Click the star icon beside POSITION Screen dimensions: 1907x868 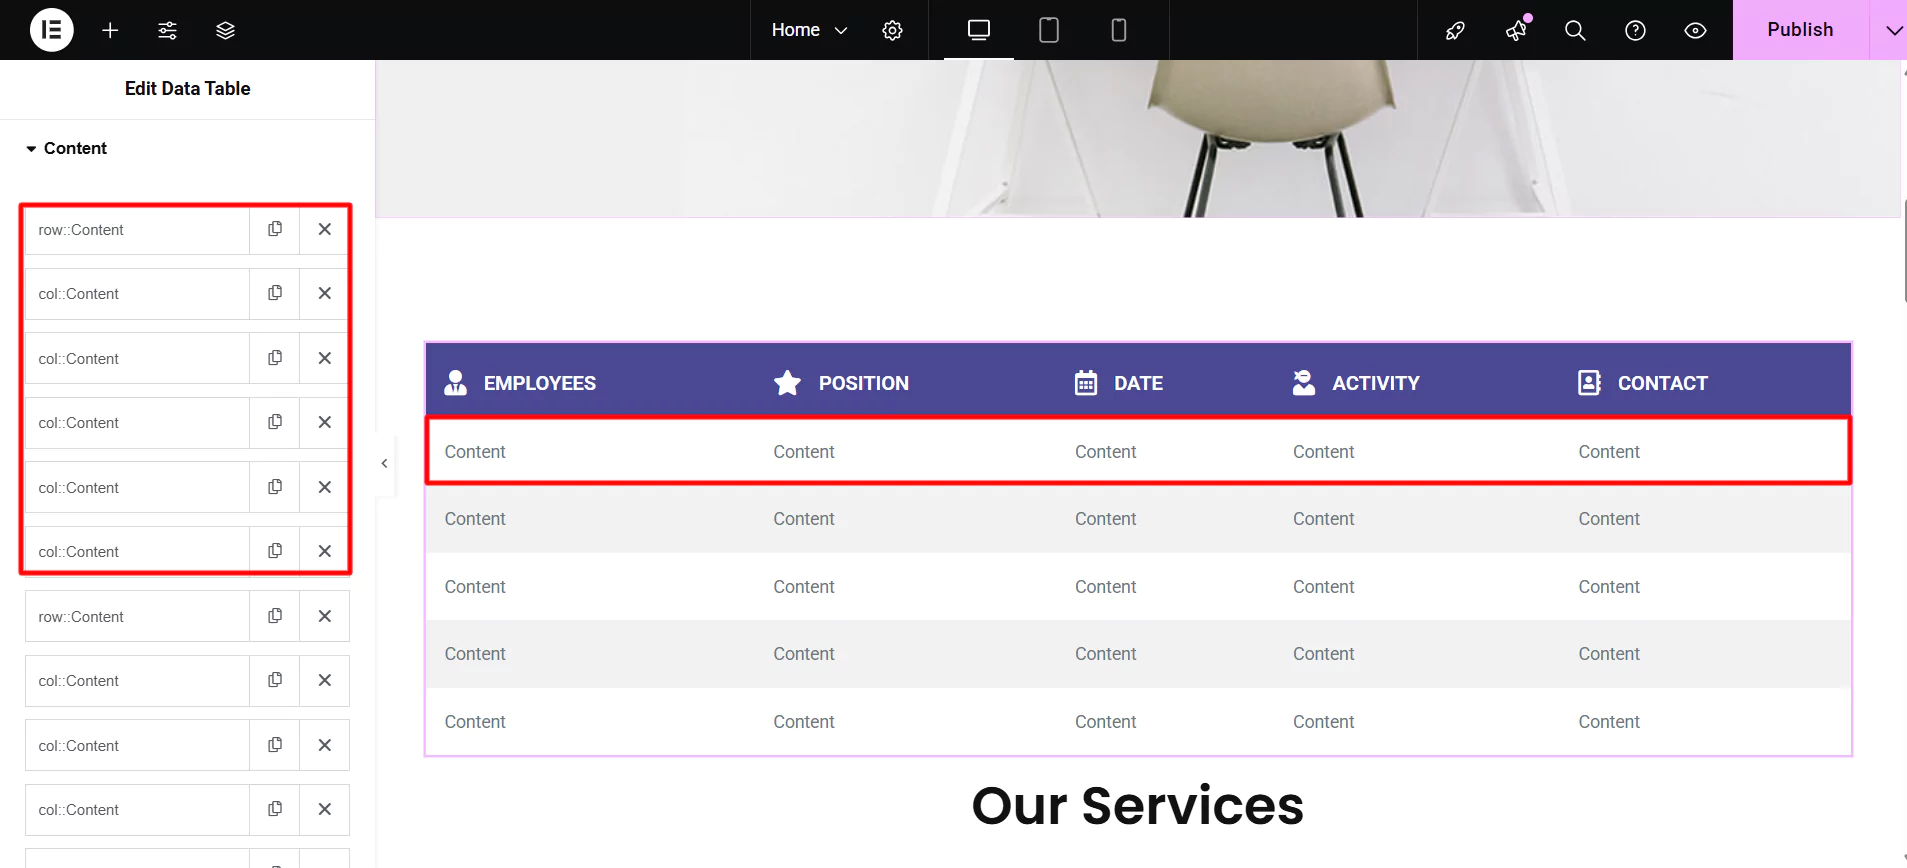tap(788, 383)
